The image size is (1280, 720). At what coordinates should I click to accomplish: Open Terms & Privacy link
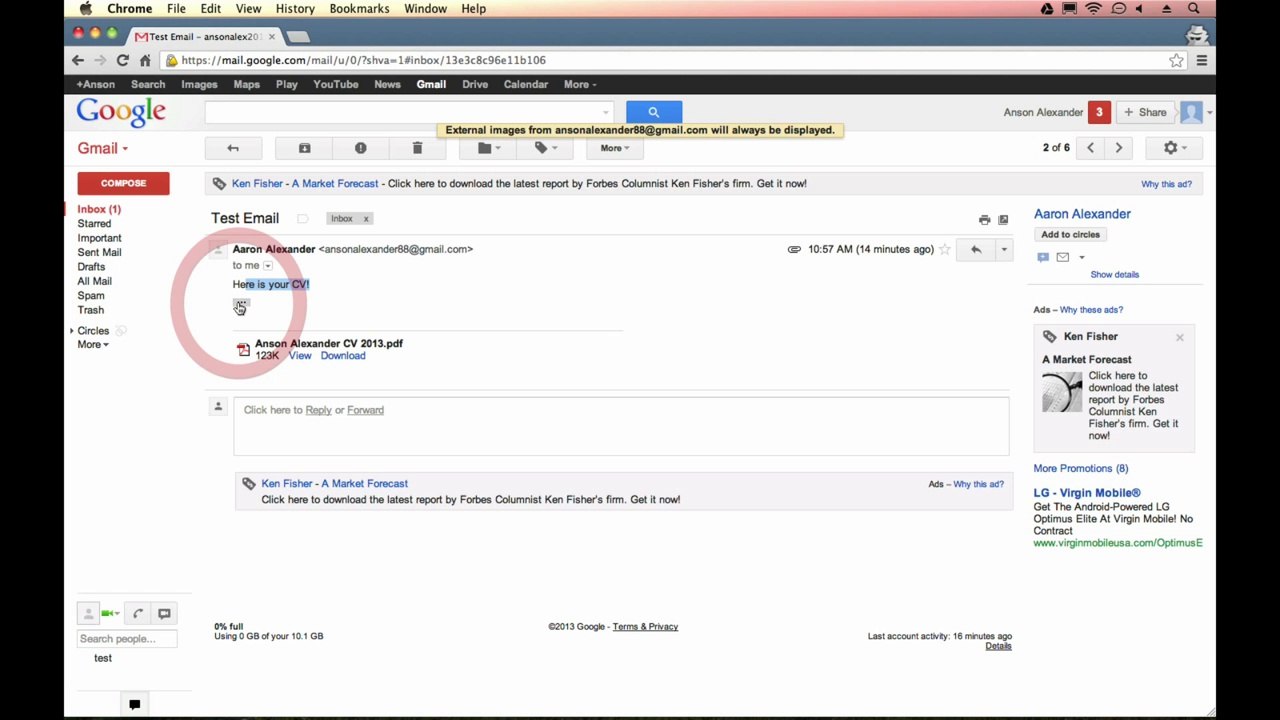point(645,627)
